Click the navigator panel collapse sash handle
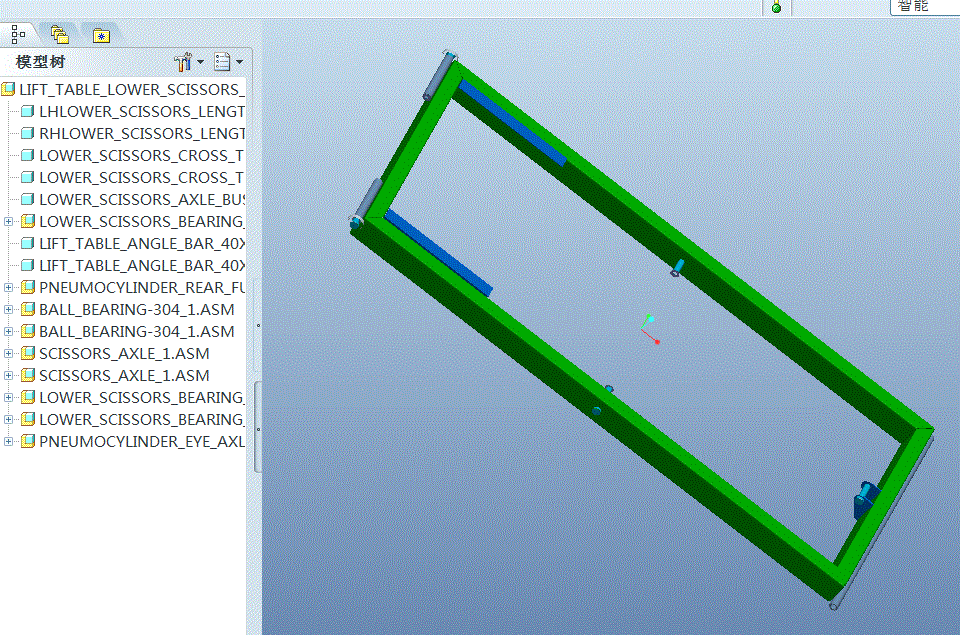The width and height of the screenshot is (960, 635). coord(258,427)
